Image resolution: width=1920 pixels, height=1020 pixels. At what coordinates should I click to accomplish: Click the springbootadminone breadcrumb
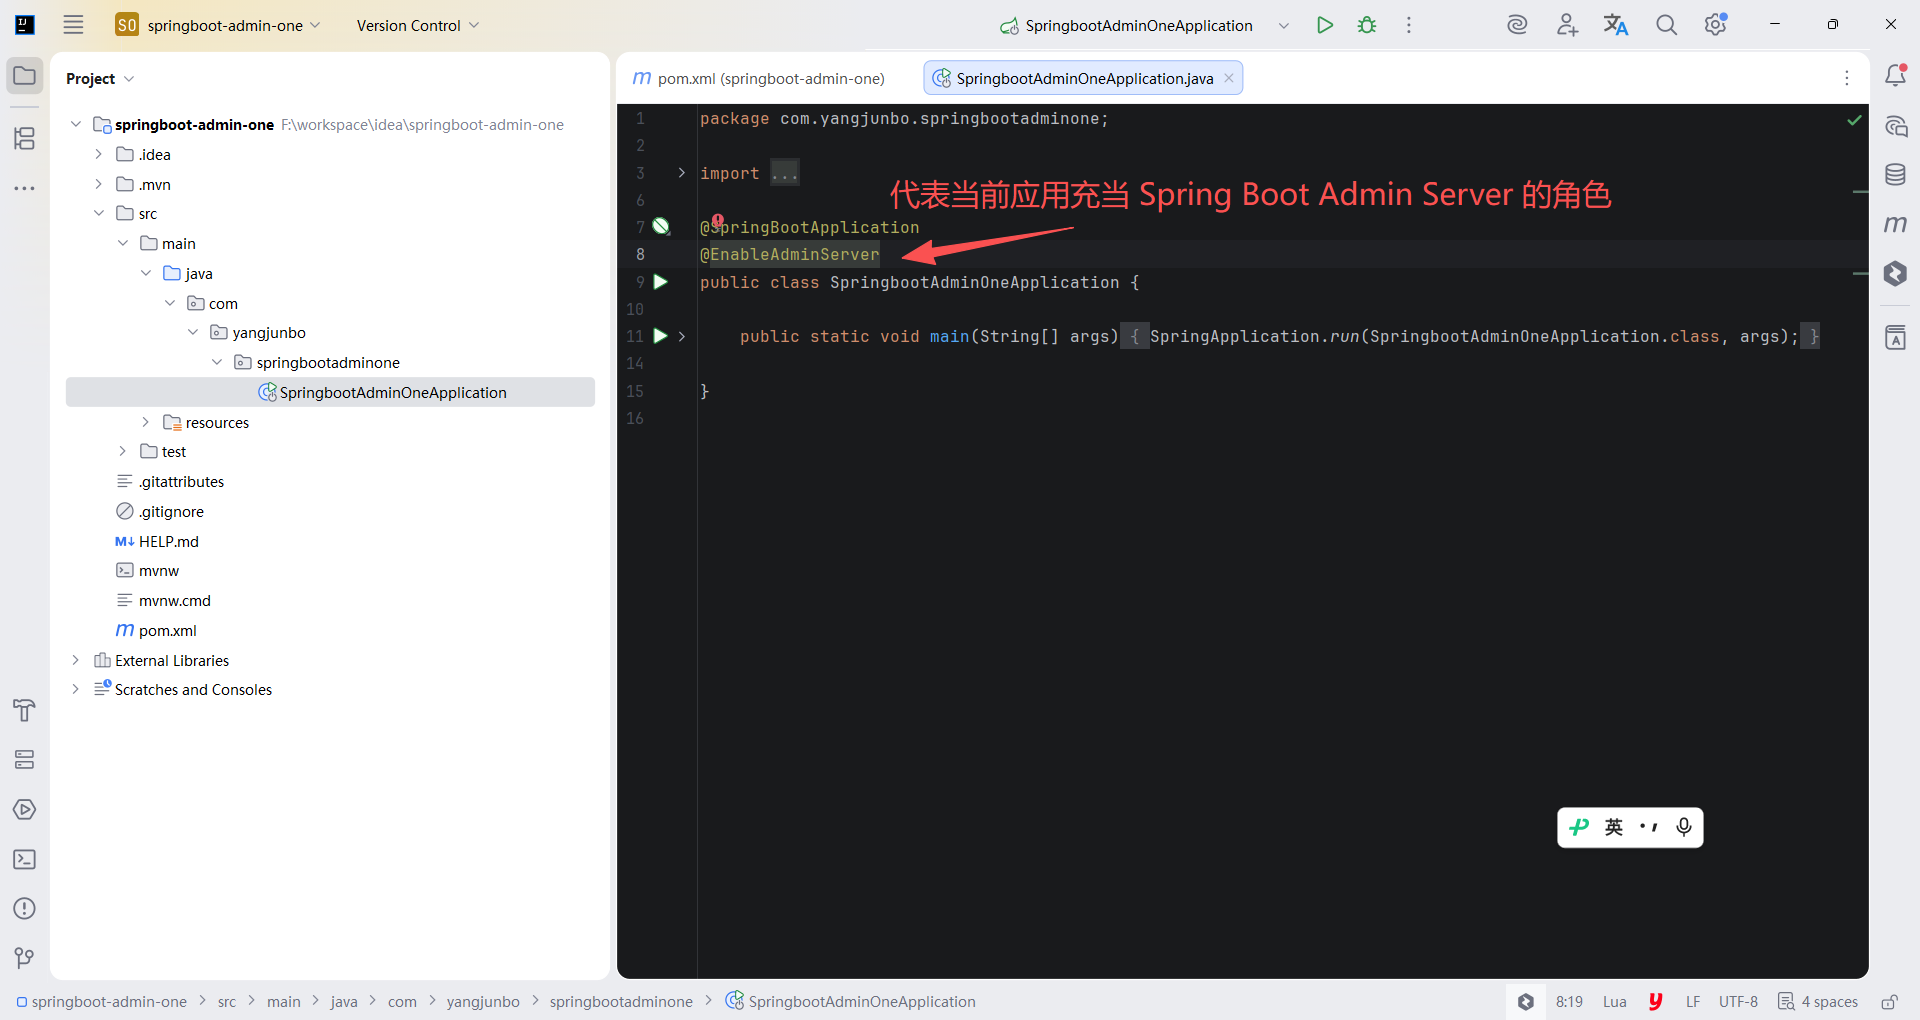(621, 1002)
